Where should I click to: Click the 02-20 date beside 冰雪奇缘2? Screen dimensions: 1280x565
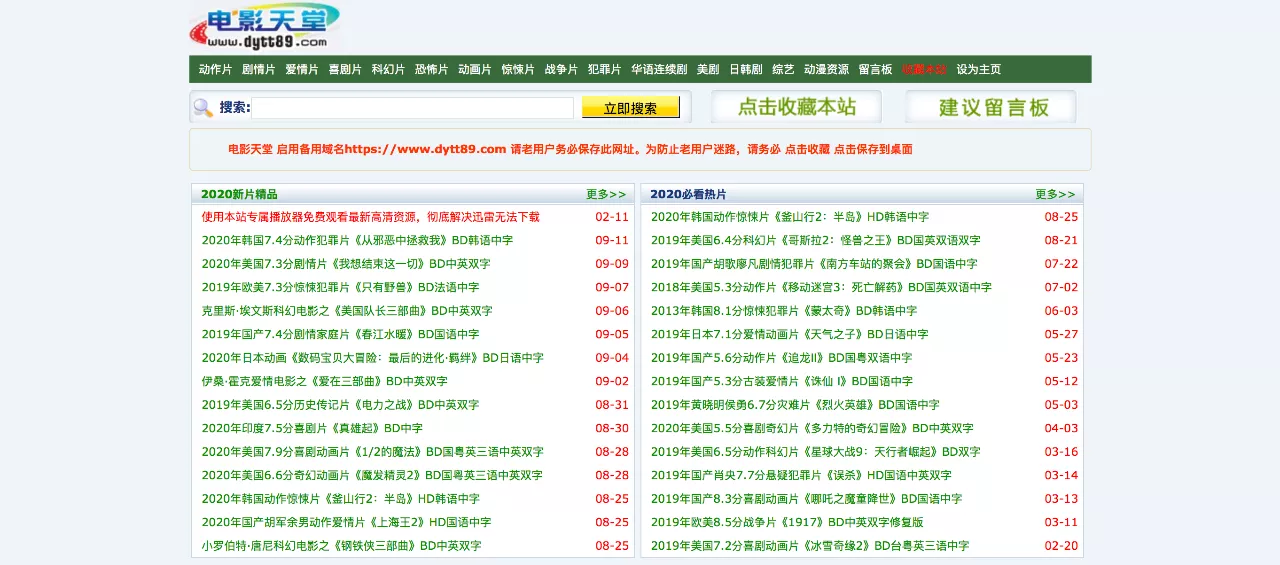pyautogui.click(x=1061, y=546)
